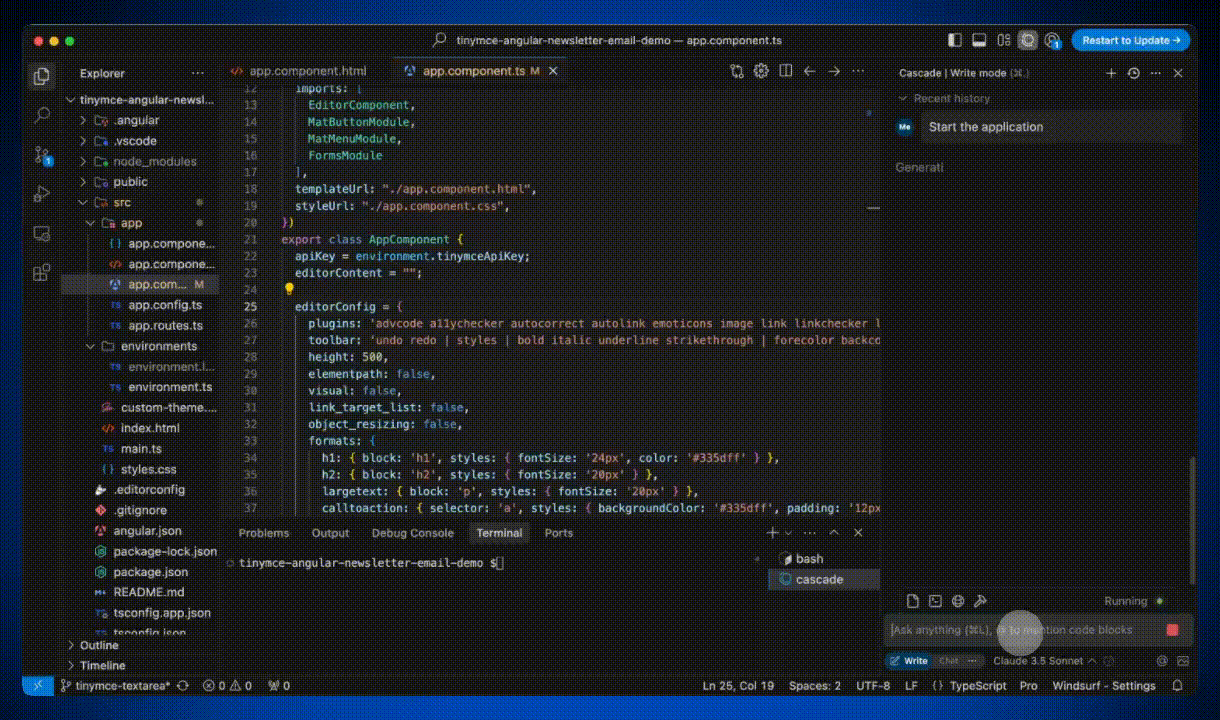Toggle the primary sidebar layout icon
This screenshot has height=720, width=1220.
click(x=955, y=40)
